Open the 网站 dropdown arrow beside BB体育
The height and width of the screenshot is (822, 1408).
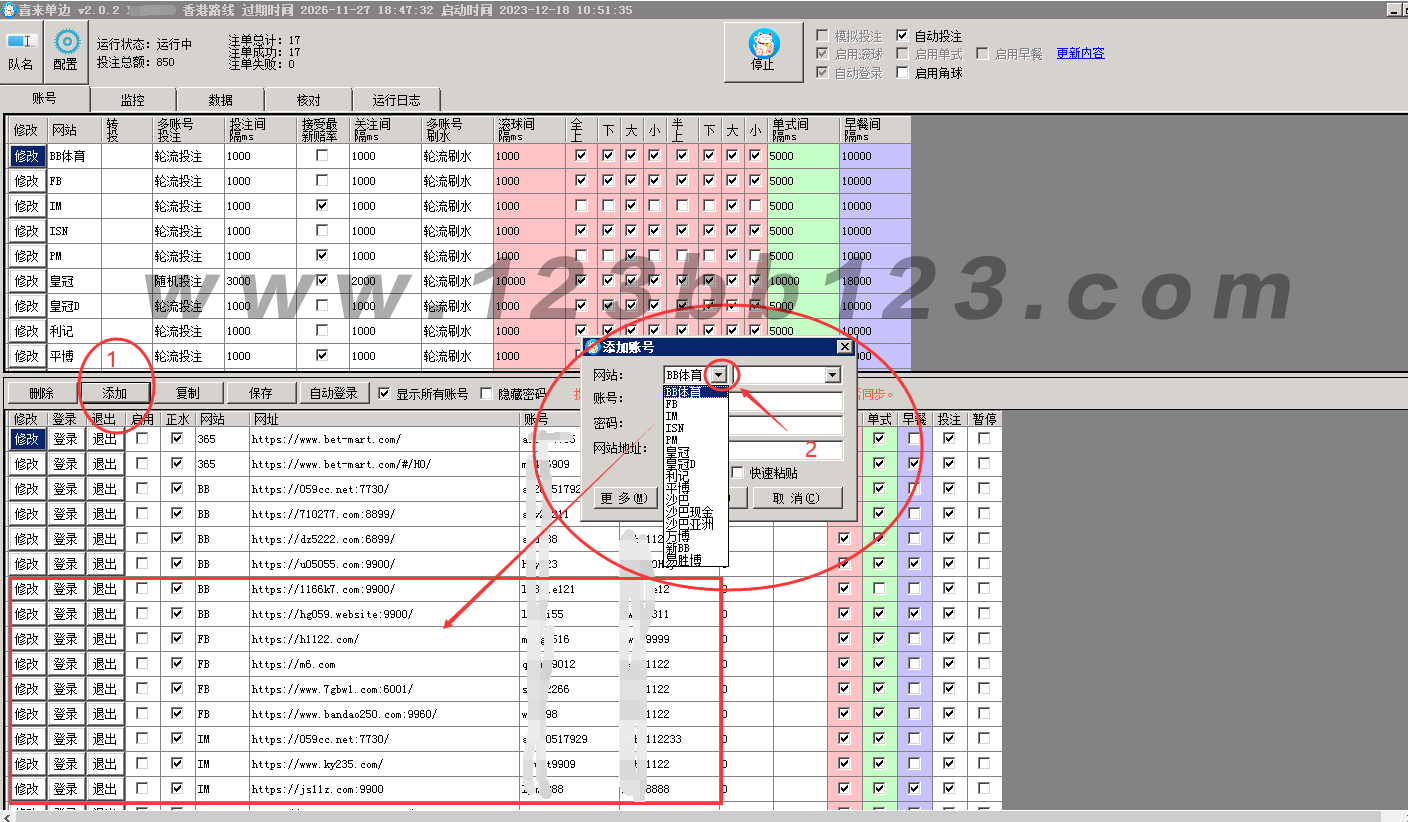718,375
